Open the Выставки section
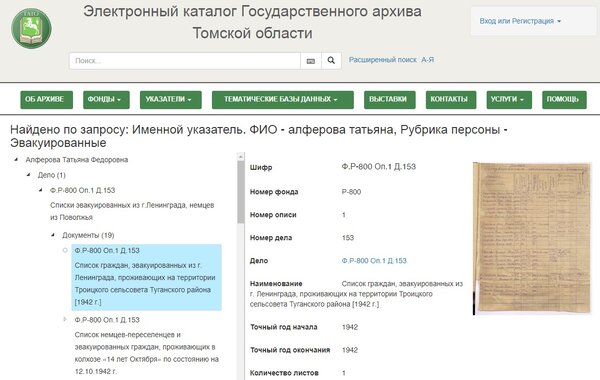Viewport: 600px width, 380px height. (390, 99)
